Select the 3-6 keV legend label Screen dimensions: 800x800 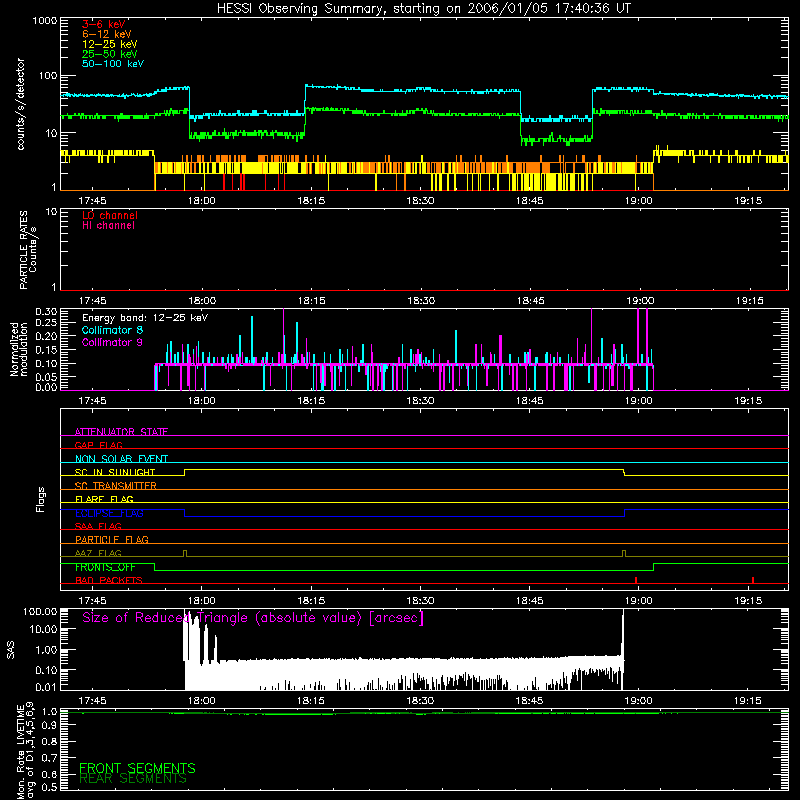coord(104,24)
